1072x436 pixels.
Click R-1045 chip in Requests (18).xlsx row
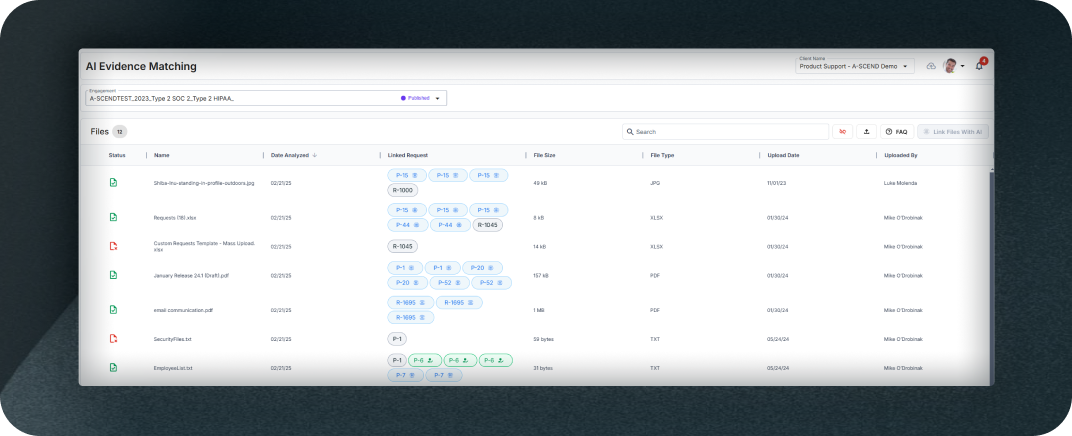pos(487,225)
